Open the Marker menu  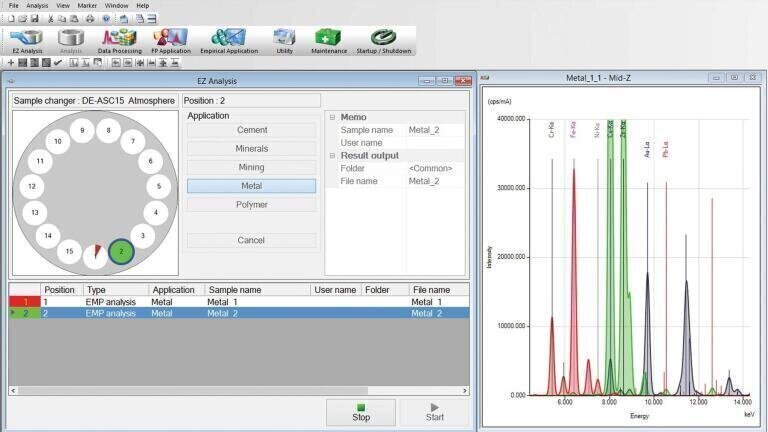[87, 5]
